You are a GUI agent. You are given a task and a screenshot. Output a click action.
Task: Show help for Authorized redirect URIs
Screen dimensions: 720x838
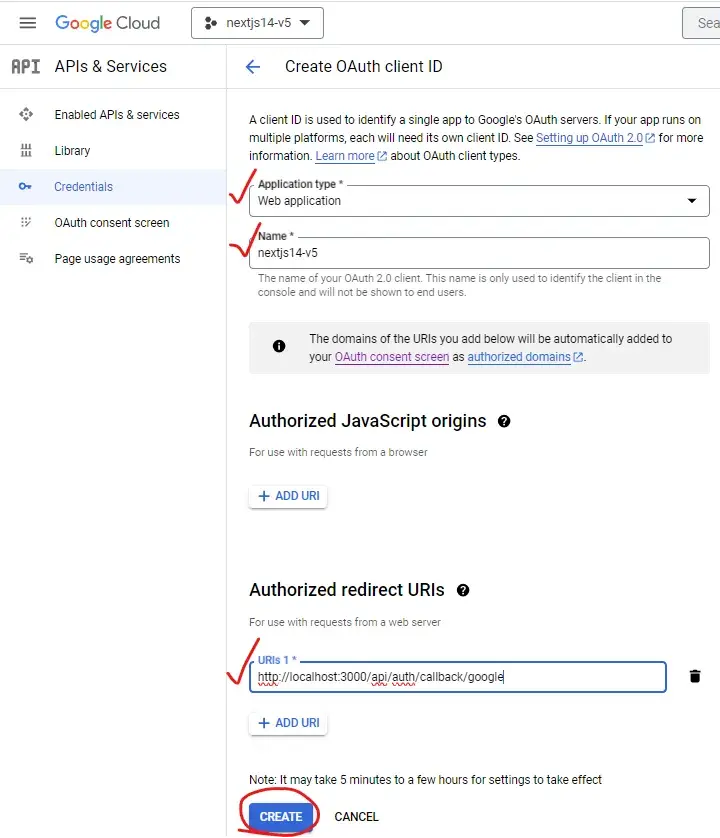pos(463,591)
